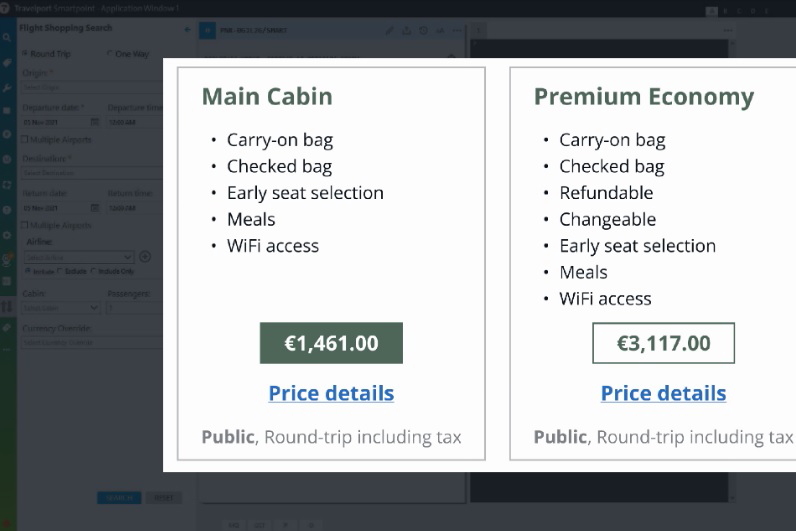Choose the Premium Economy €3,117.00 fare button
Image resolution: width=796 pixels, height=531 pixels.
tap(663, 343)
